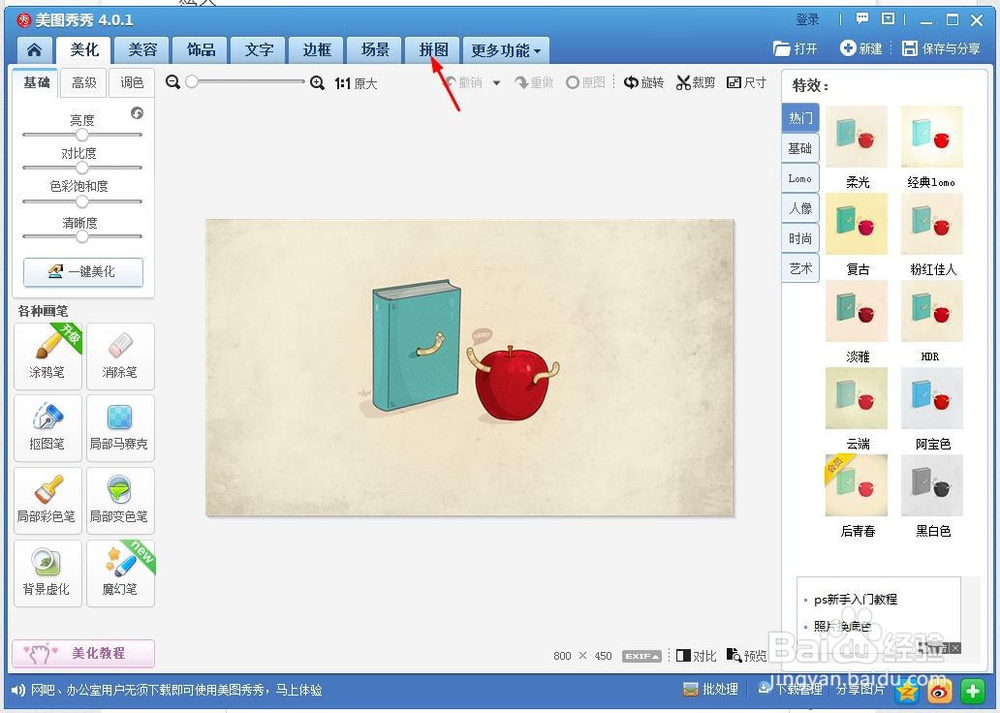This screenshot has width=1000, height=713.
Task: Open the feedback chat bubble icon
Action: click(862, 19)
